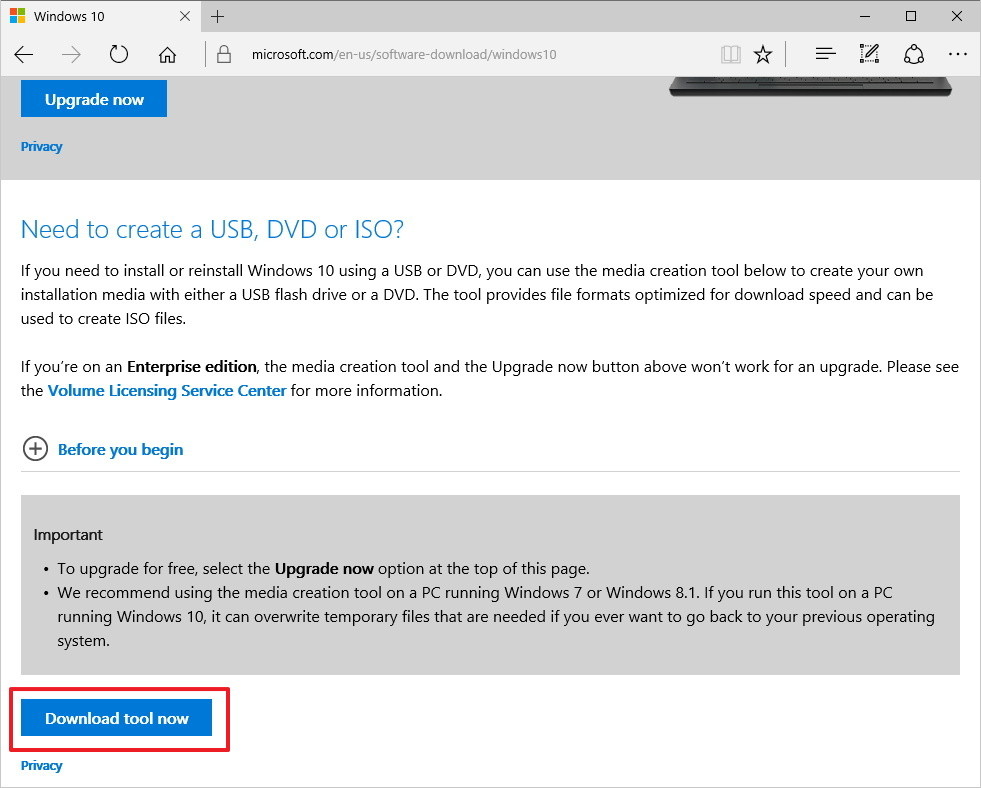The image size is (981, 788).
Task: Open the Hub icon
Action: (x=825, y=54)
